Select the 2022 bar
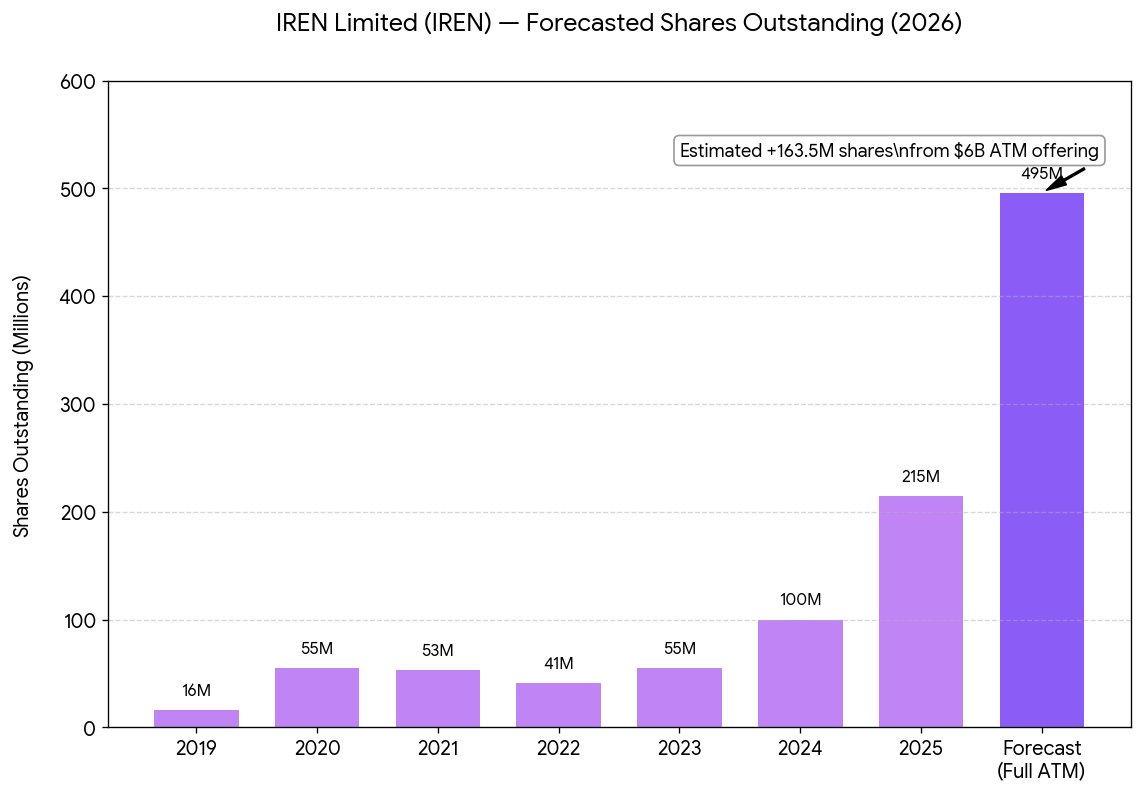 [559, 705]
